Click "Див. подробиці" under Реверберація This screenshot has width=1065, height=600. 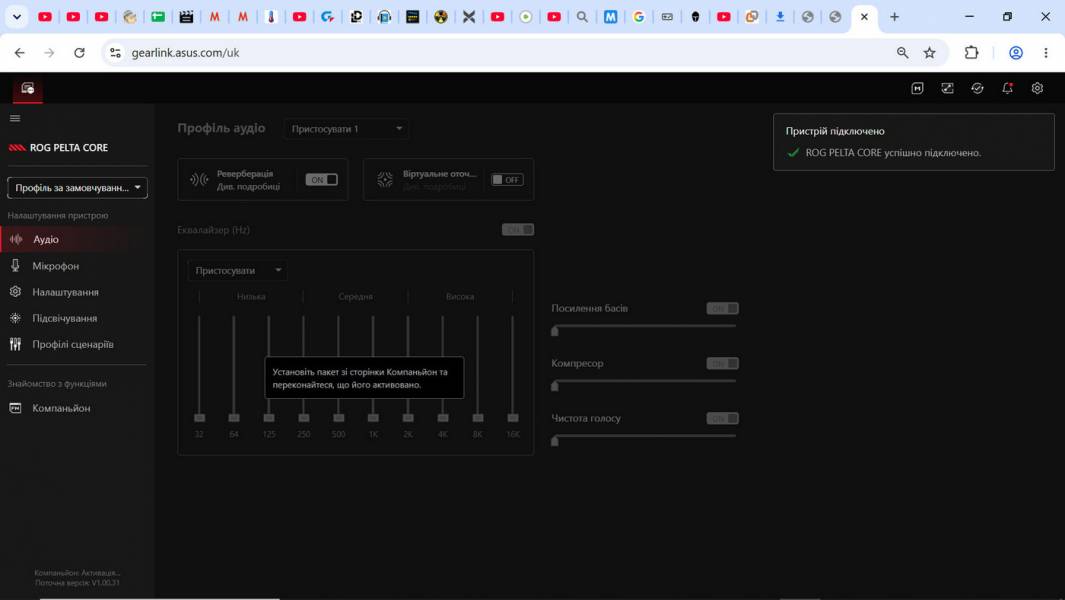click(248, 187)
